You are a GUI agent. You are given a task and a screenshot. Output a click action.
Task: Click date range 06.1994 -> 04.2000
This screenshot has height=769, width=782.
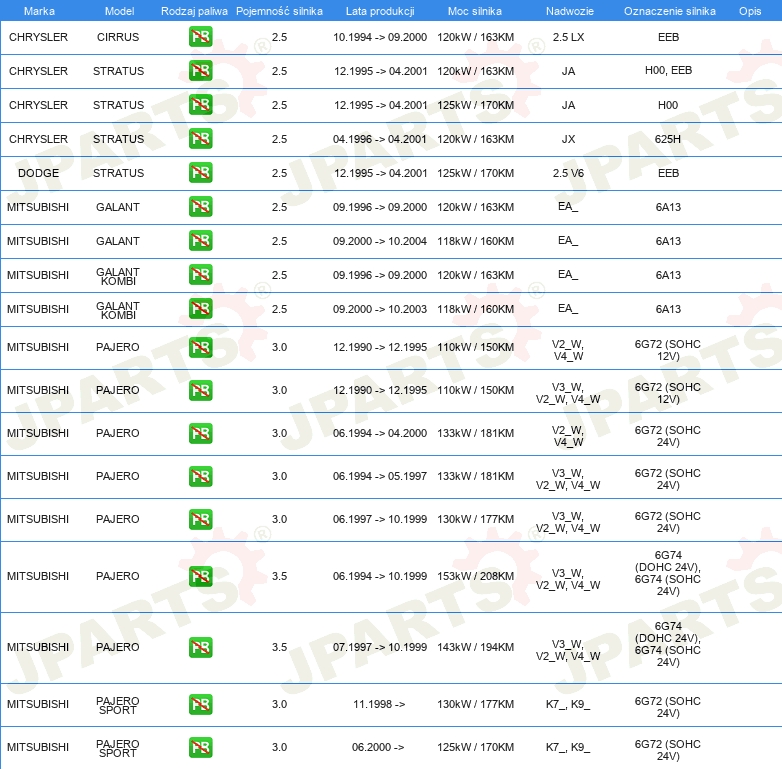click(380, 433)
